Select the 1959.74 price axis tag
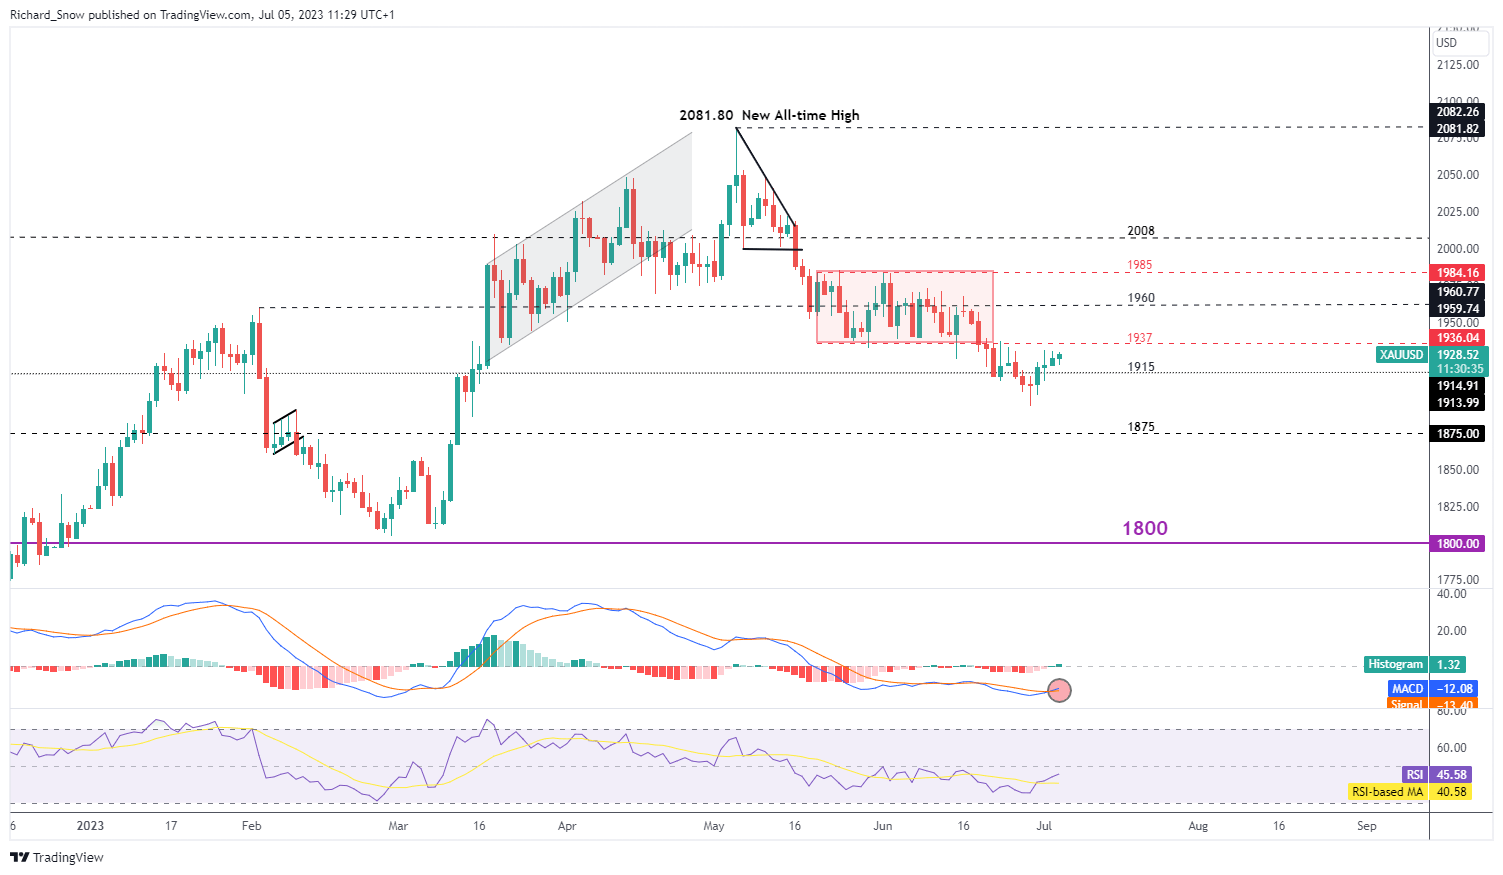The height and width of the screenshot is (875, 1503). click(1458, 309)
